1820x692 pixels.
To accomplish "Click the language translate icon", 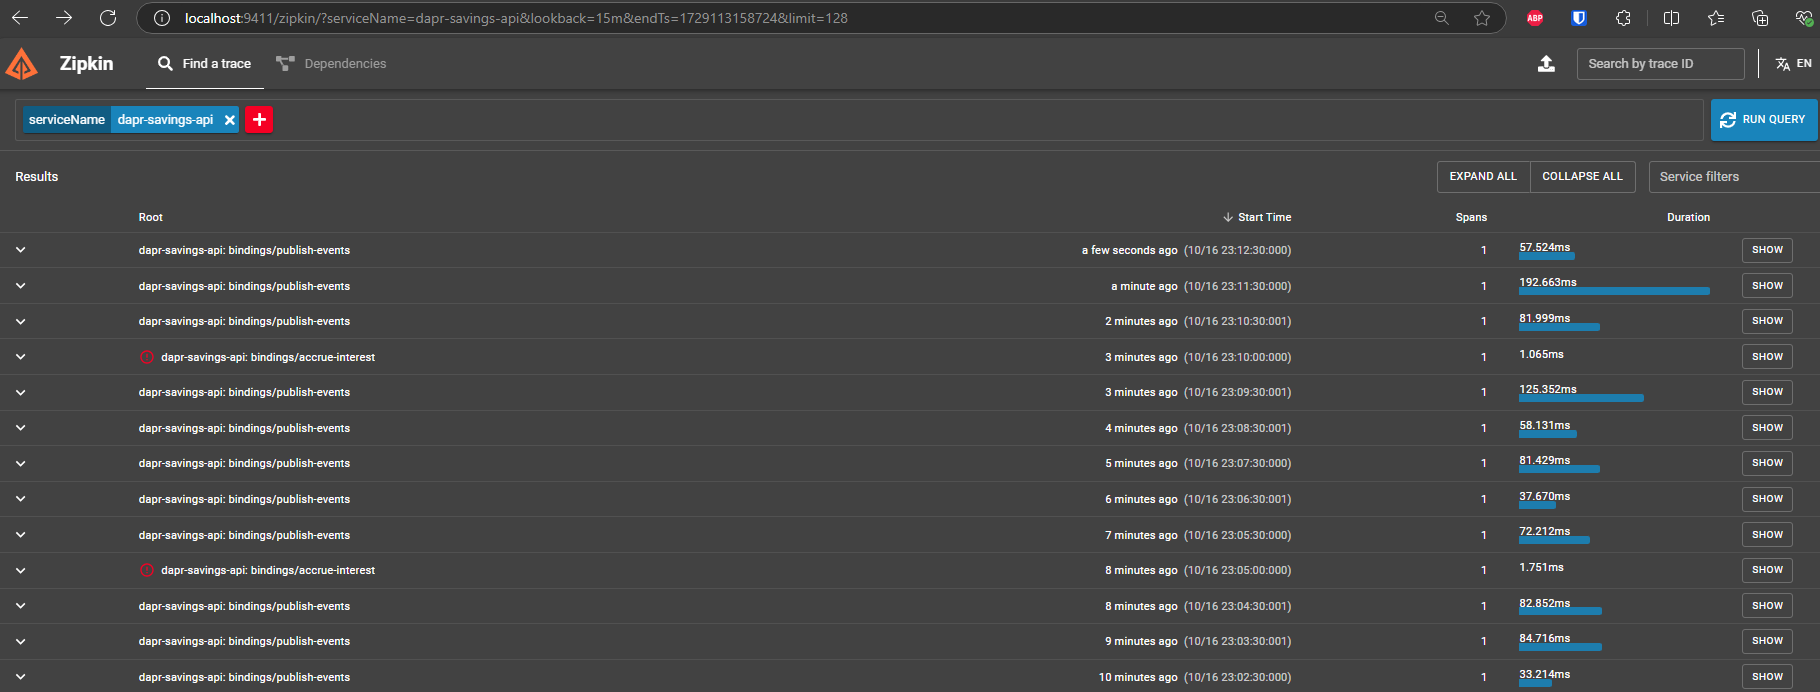I will (1782, 64).
